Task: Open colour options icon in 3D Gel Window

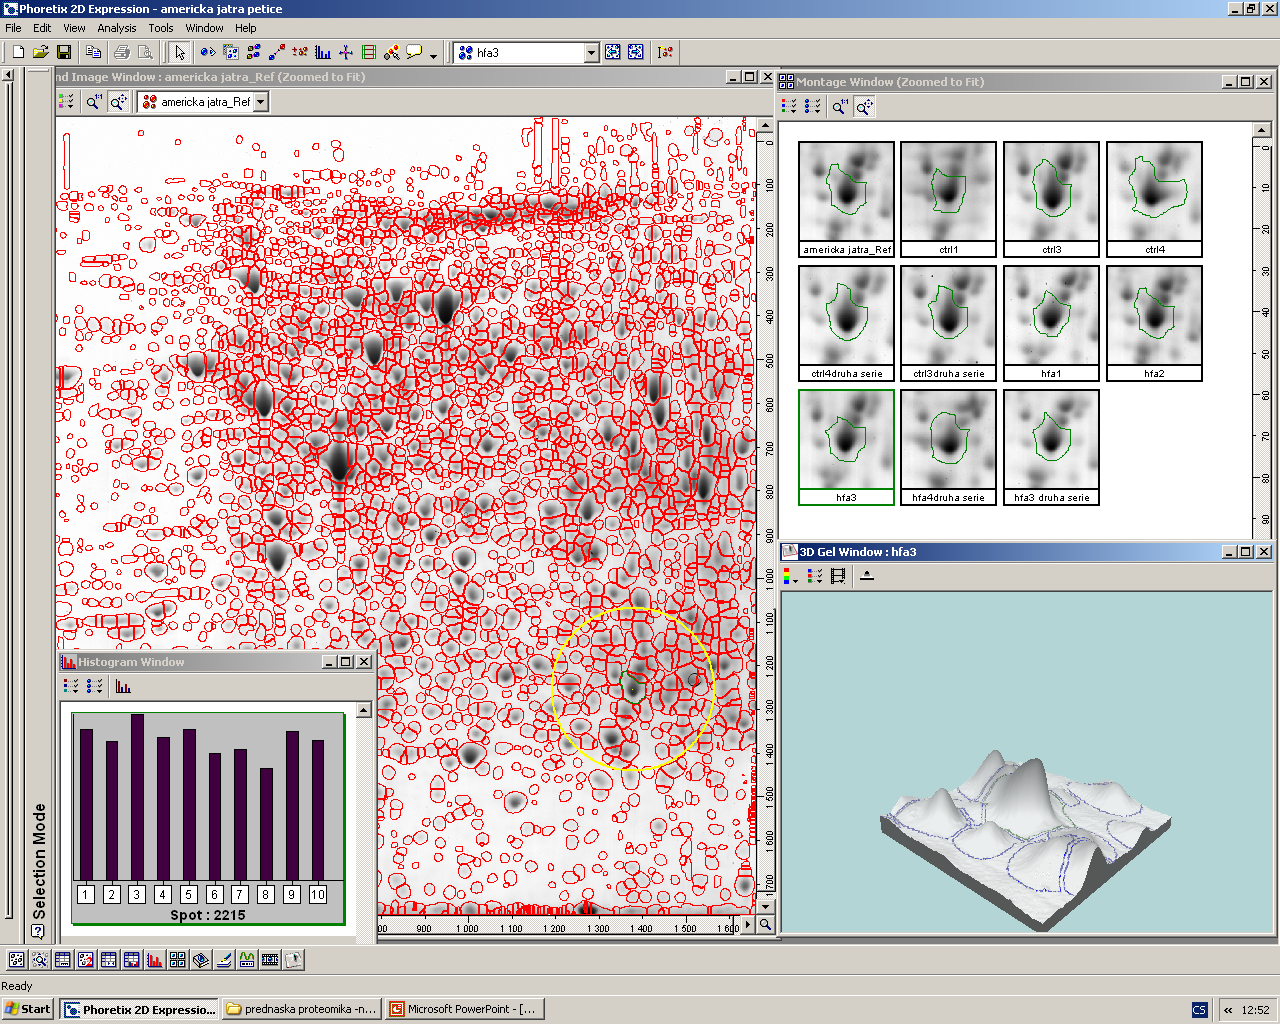Action: pos(790,575)
